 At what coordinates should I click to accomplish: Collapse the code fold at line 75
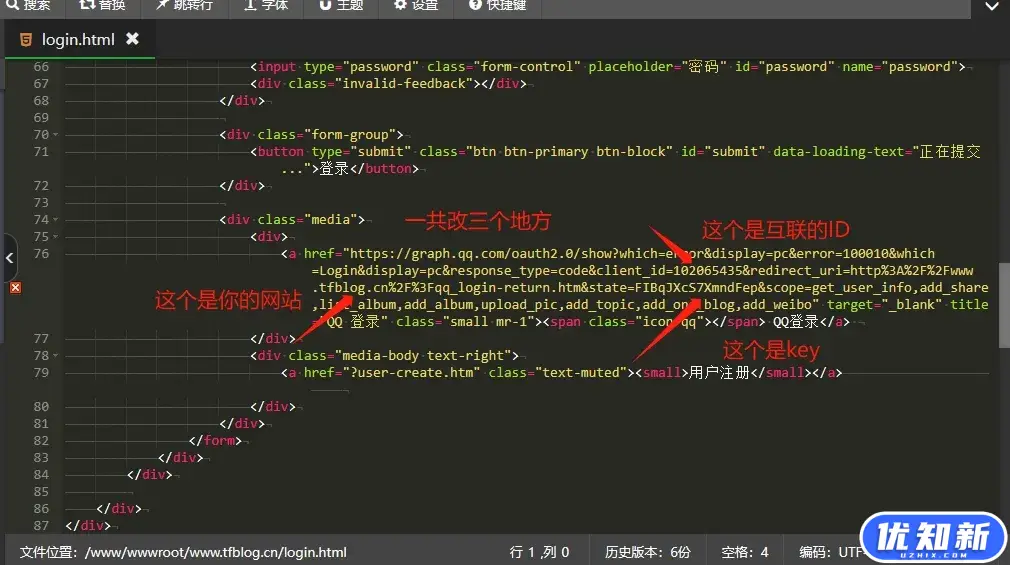[57, 236]
